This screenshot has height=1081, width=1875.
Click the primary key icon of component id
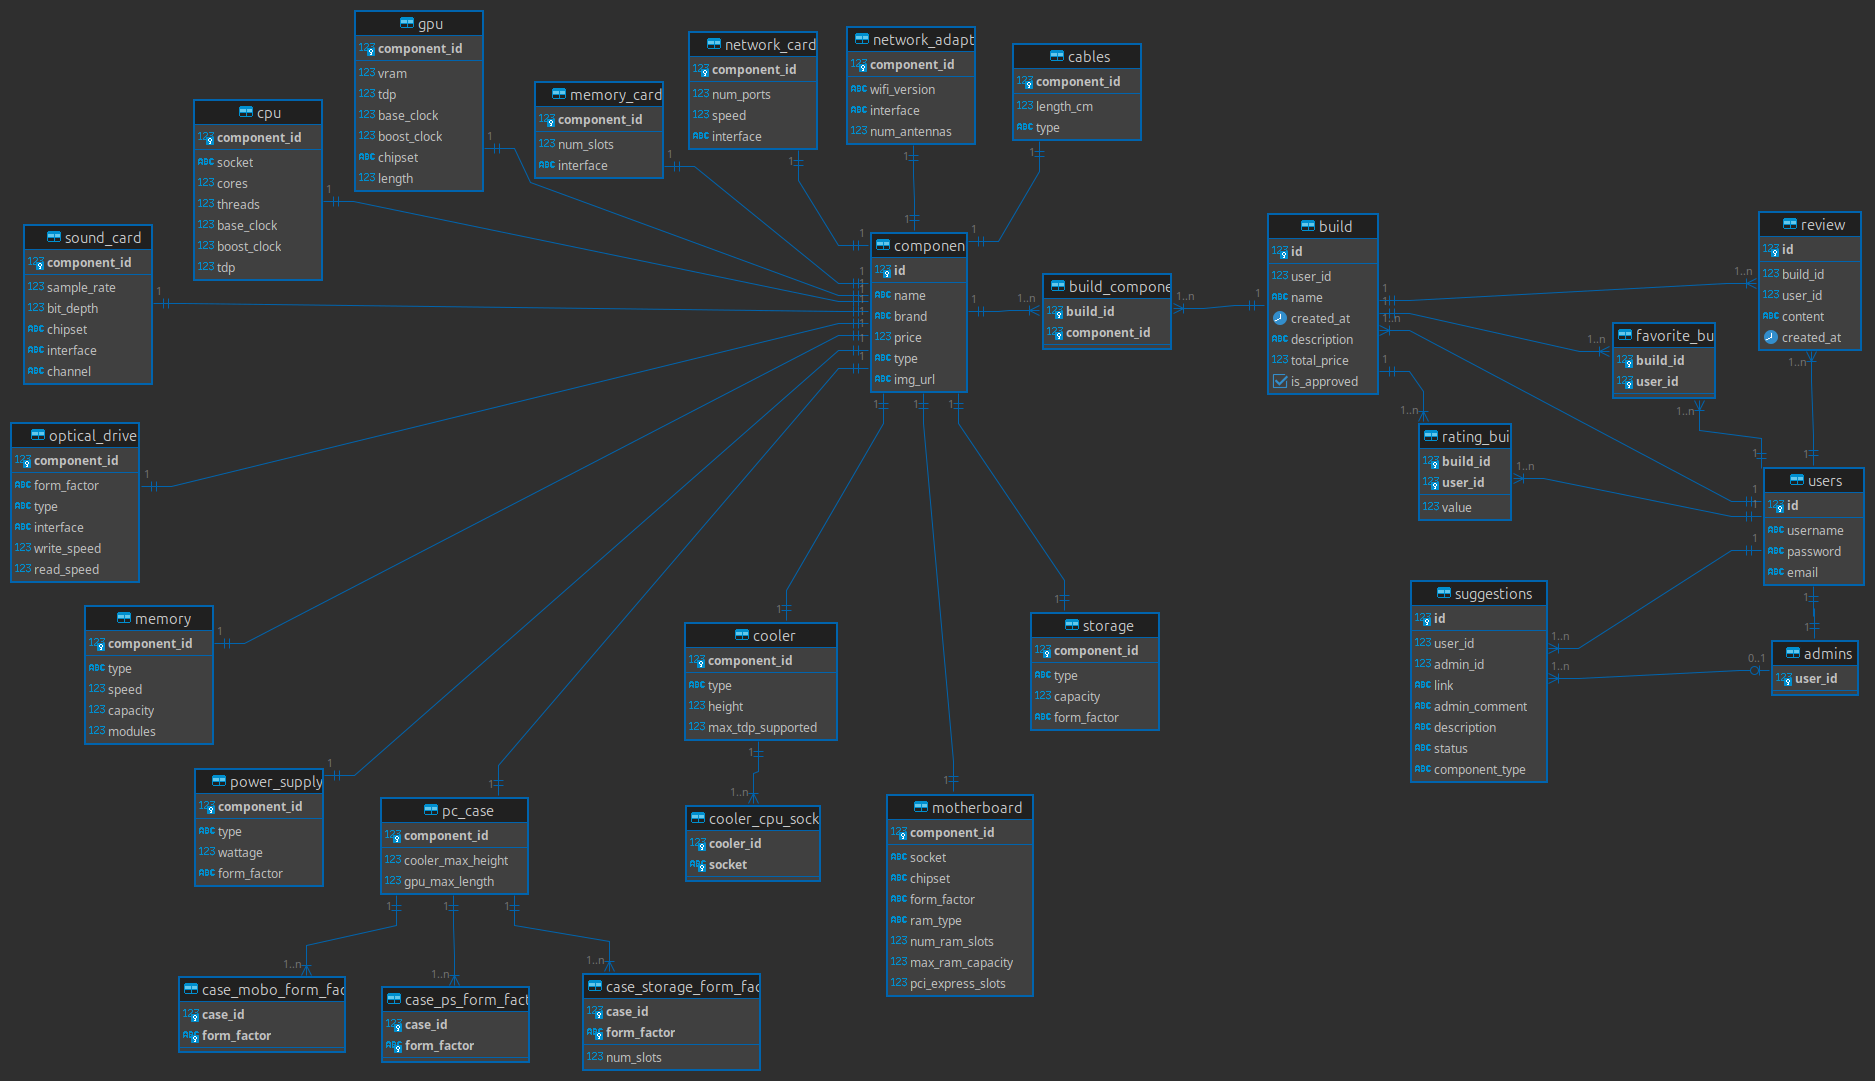[883, 271]
